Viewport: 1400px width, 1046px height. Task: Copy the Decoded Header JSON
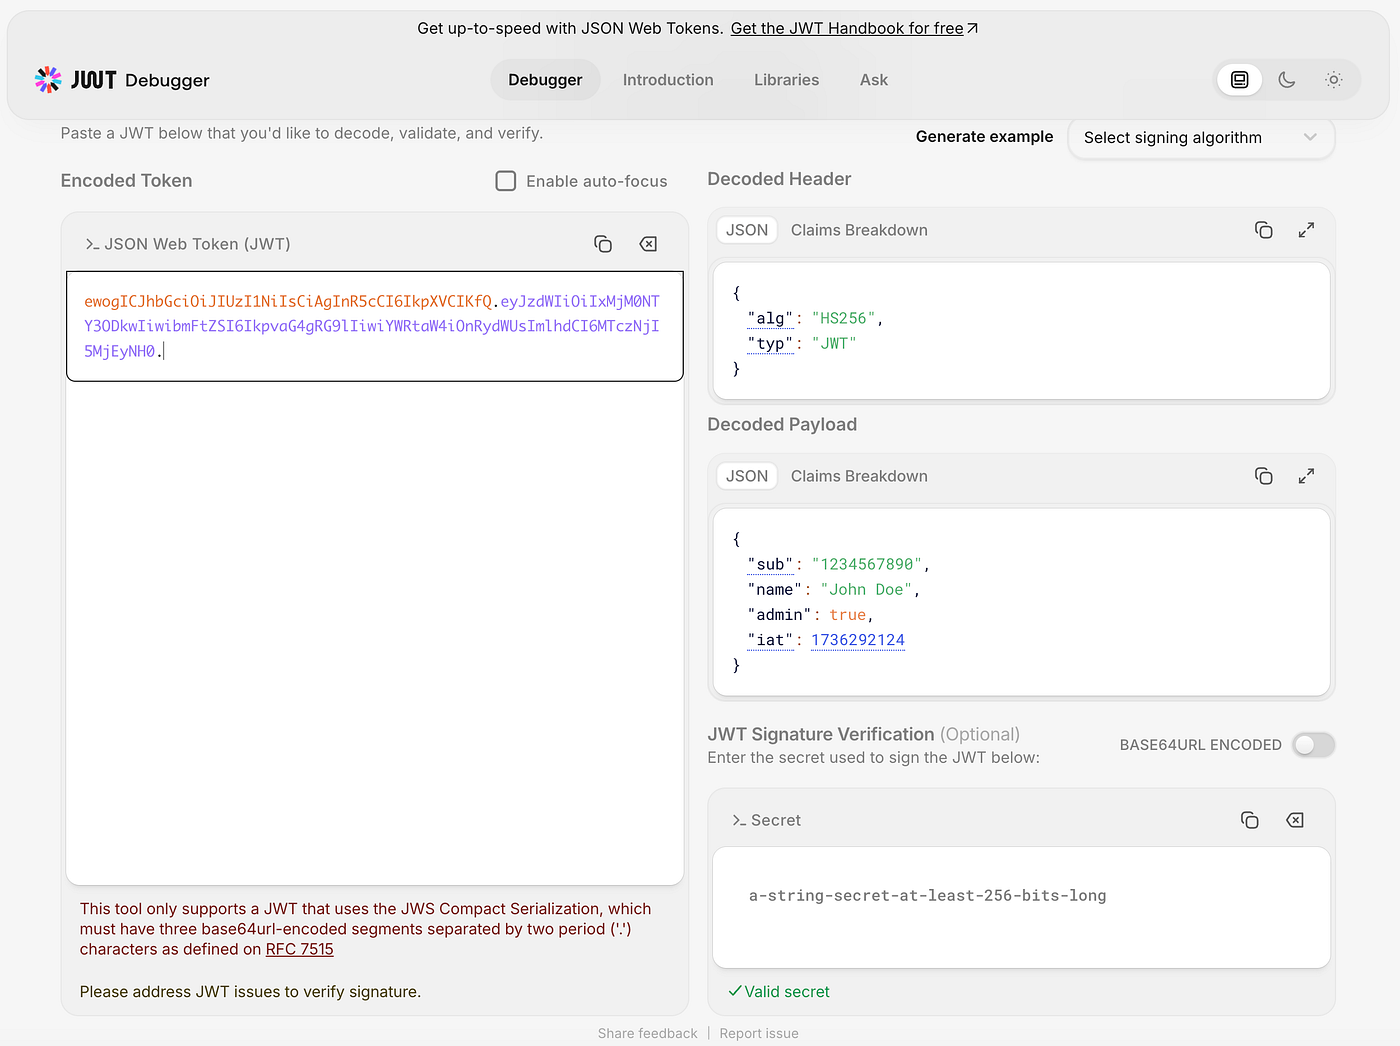click(x=1264, y=230)
